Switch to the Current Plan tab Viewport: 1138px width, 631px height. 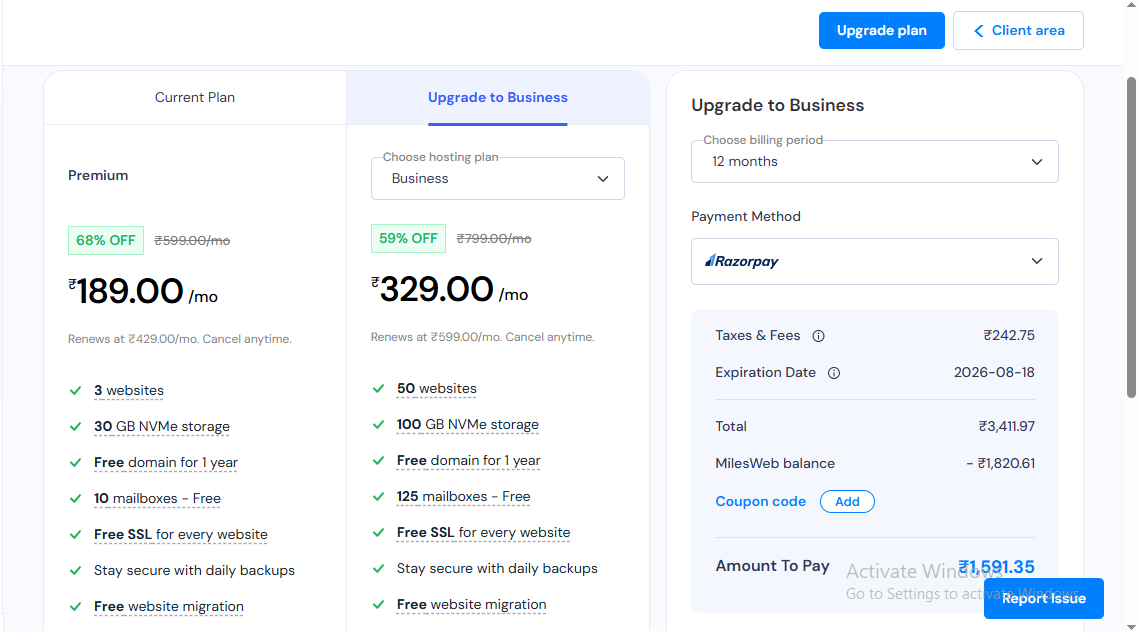[x=194, y=97]
